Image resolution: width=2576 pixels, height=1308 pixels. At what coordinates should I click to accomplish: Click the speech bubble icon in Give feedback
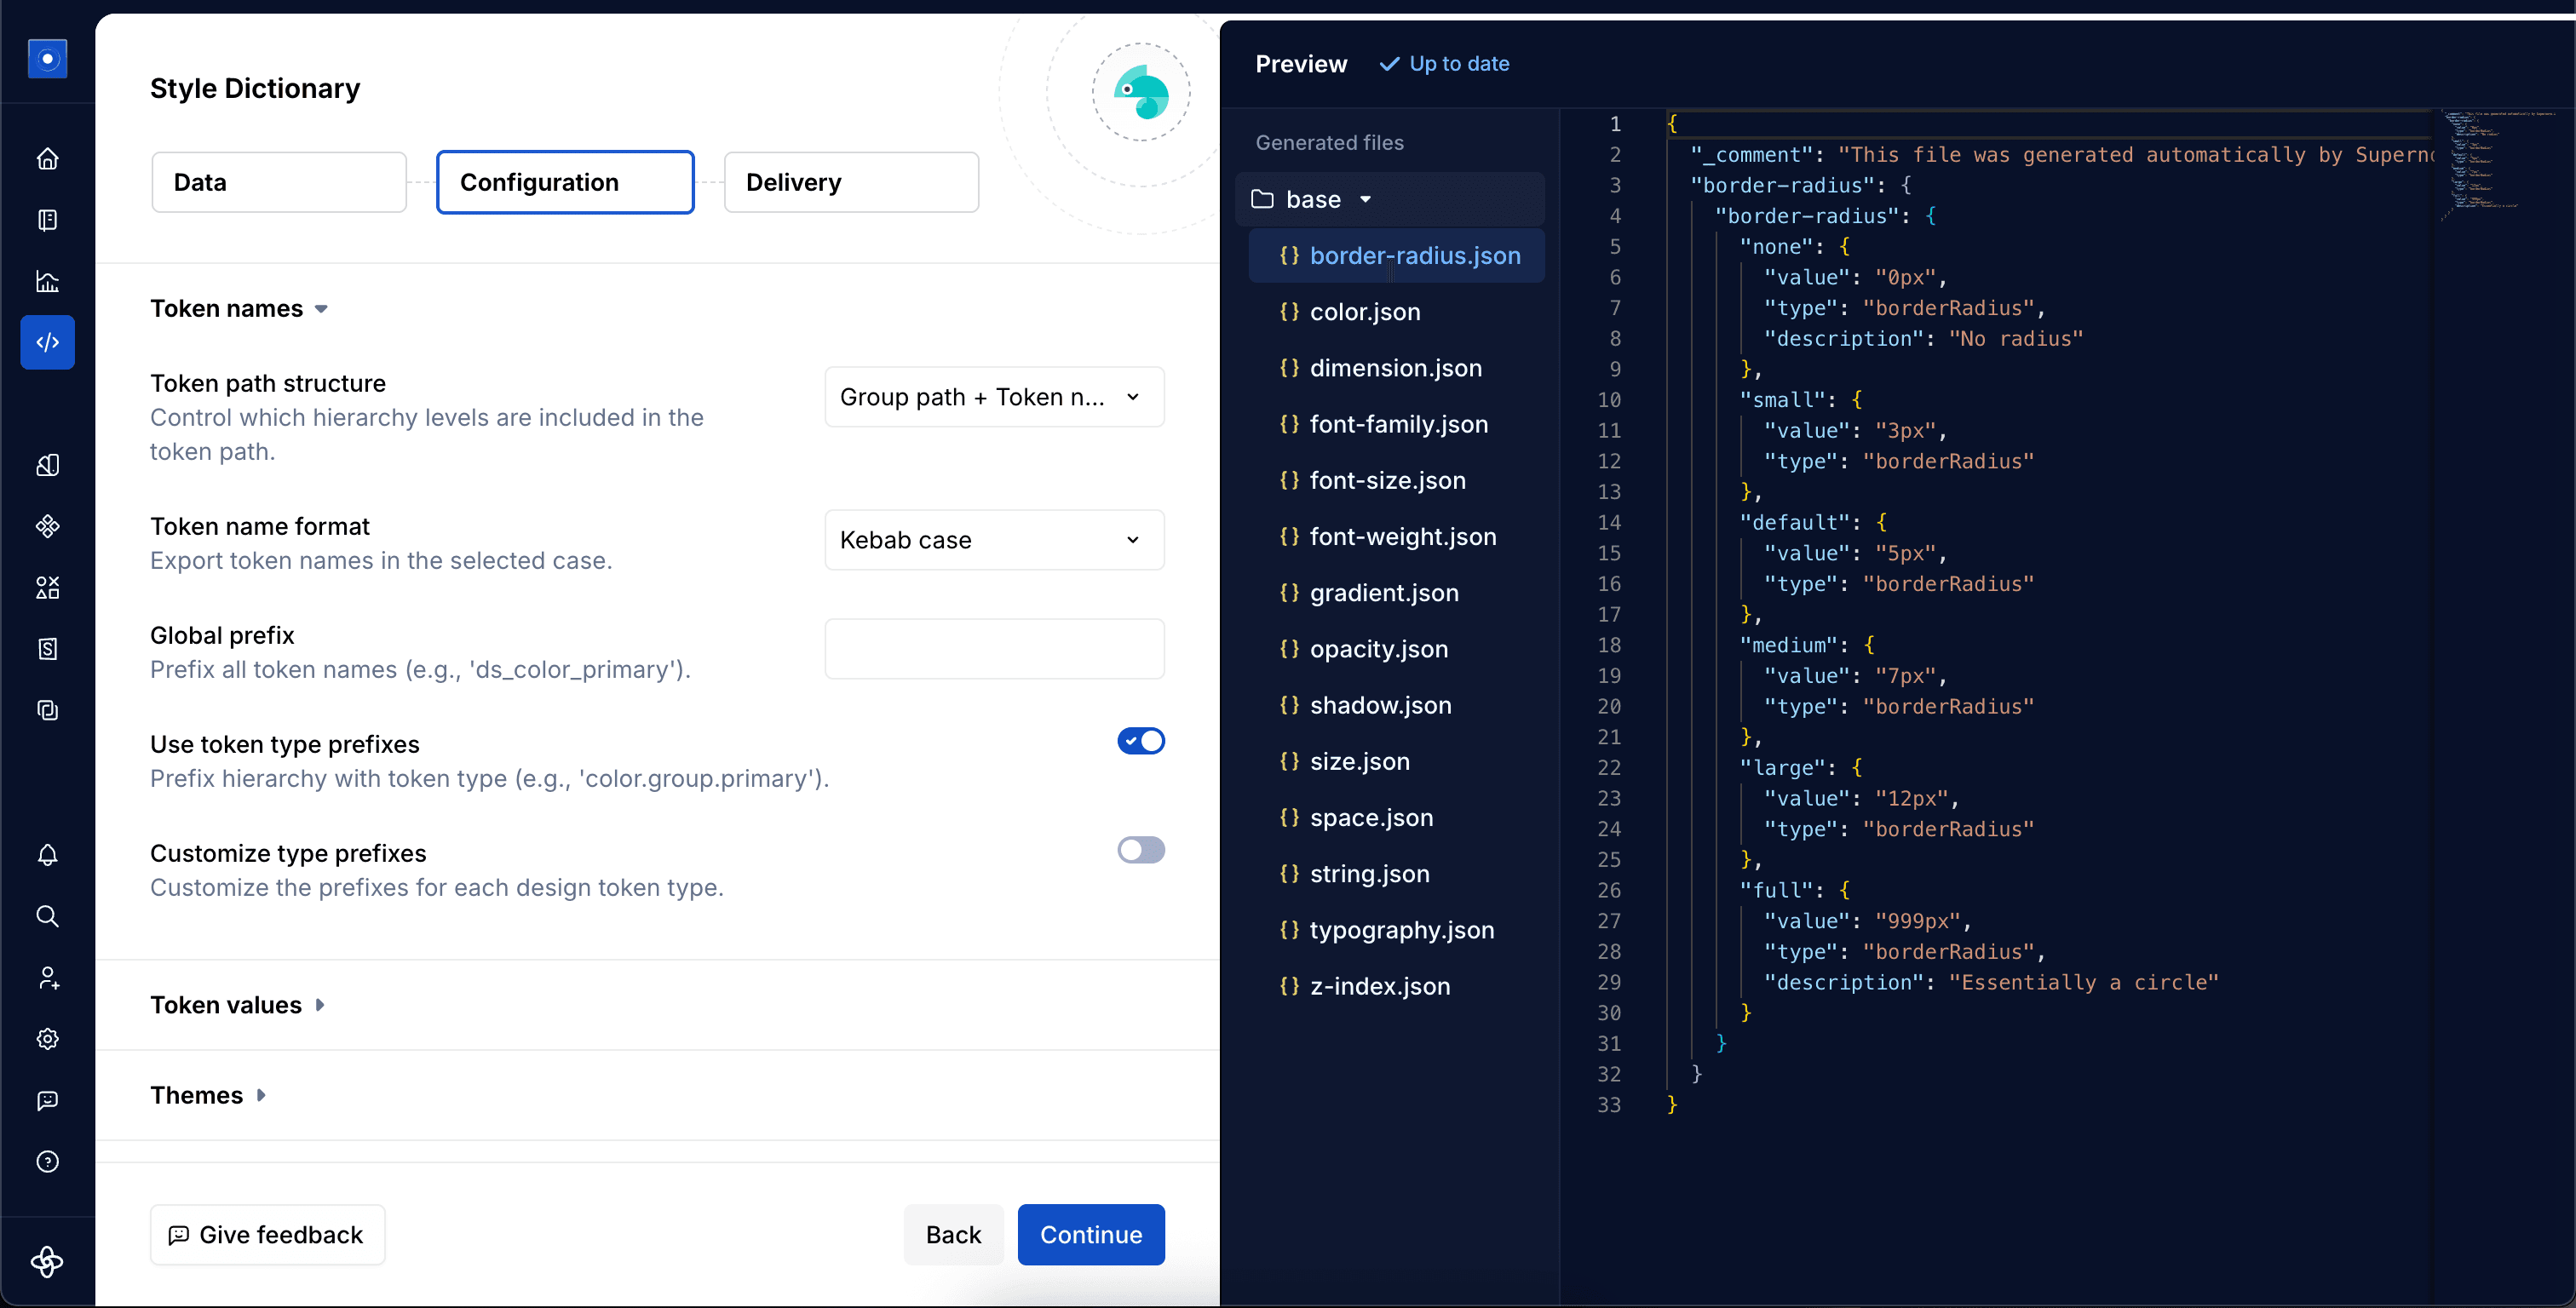tap(179, 1235)
